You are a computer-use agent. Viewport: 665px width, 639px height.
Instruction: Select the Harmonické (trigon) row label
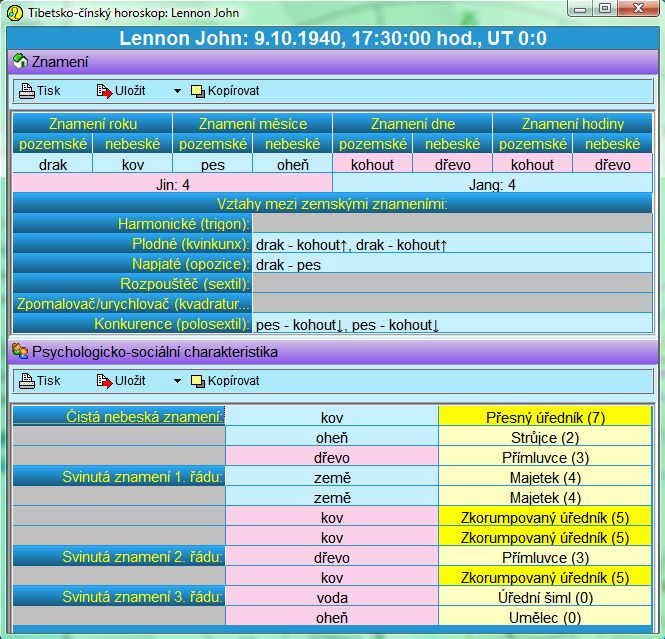click(x=132, y=224)
